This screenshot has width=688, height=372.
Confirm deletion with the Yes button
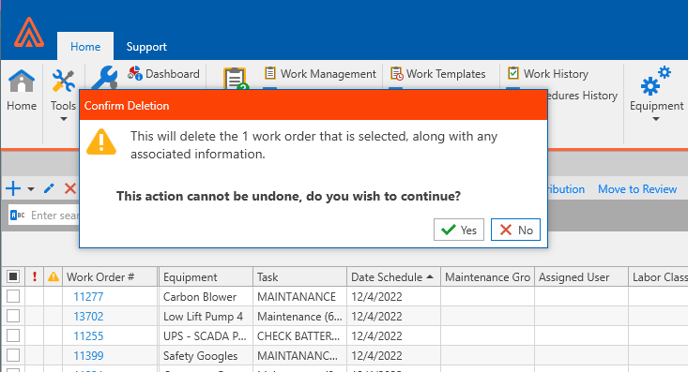pos(459,229)
